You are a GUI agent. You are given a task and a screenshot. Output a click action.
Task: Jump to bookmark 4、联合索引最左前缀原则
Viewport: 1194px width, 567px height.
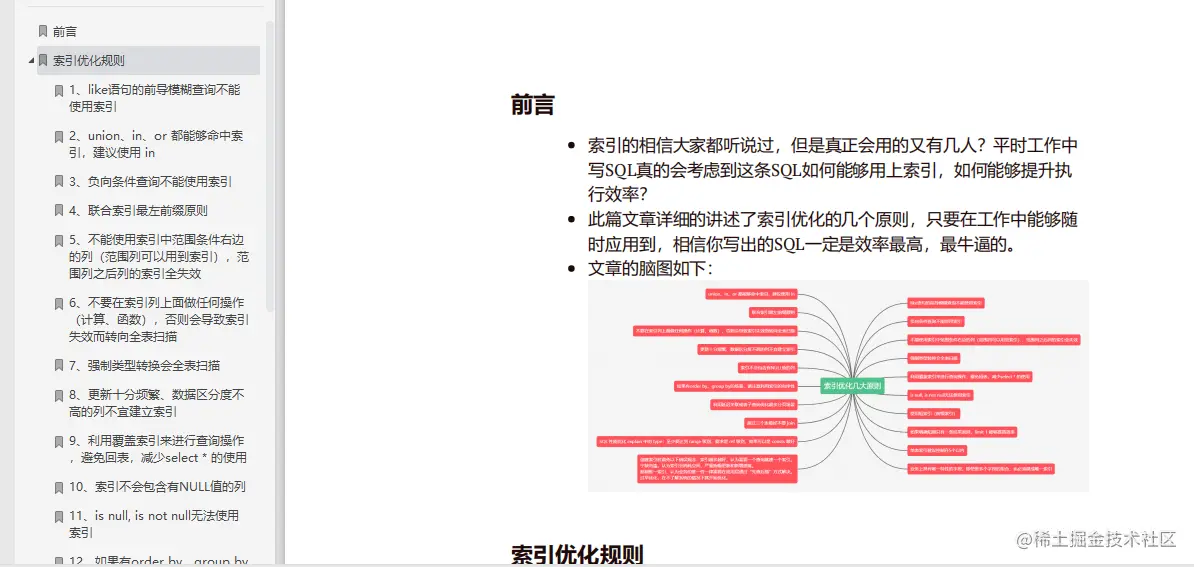point(138,211)
